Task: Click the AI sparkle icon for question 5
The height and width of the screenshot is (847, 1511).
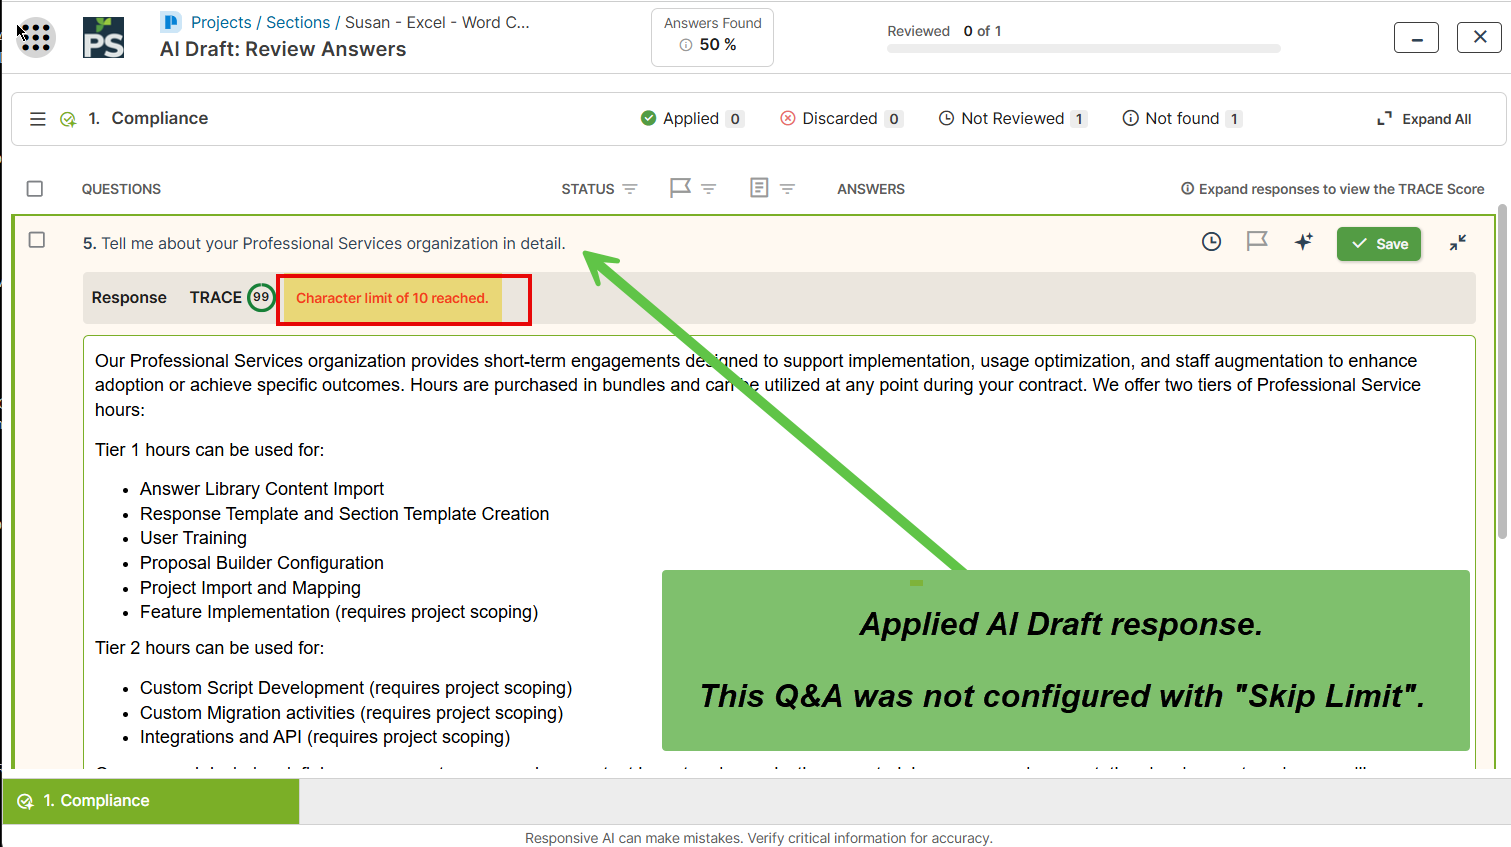Action: pyautogui.click(x=1303, y=242)
